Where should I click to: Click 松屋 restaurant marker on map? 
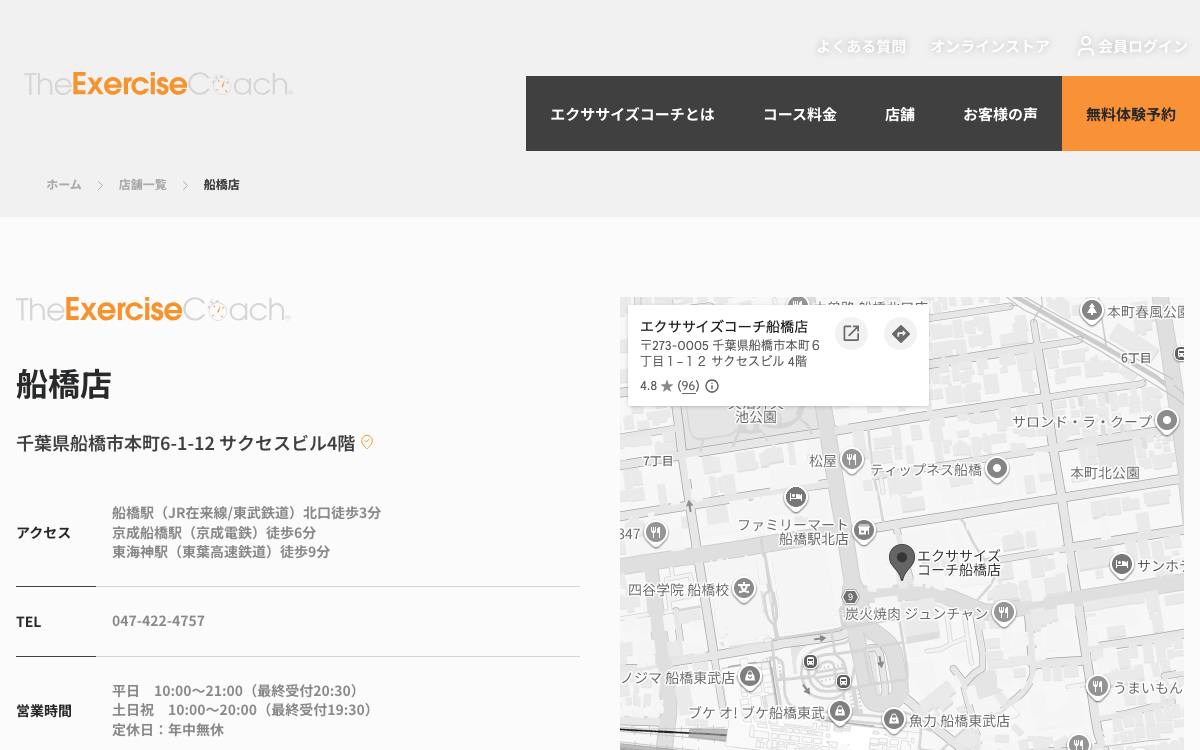[851, 459]
